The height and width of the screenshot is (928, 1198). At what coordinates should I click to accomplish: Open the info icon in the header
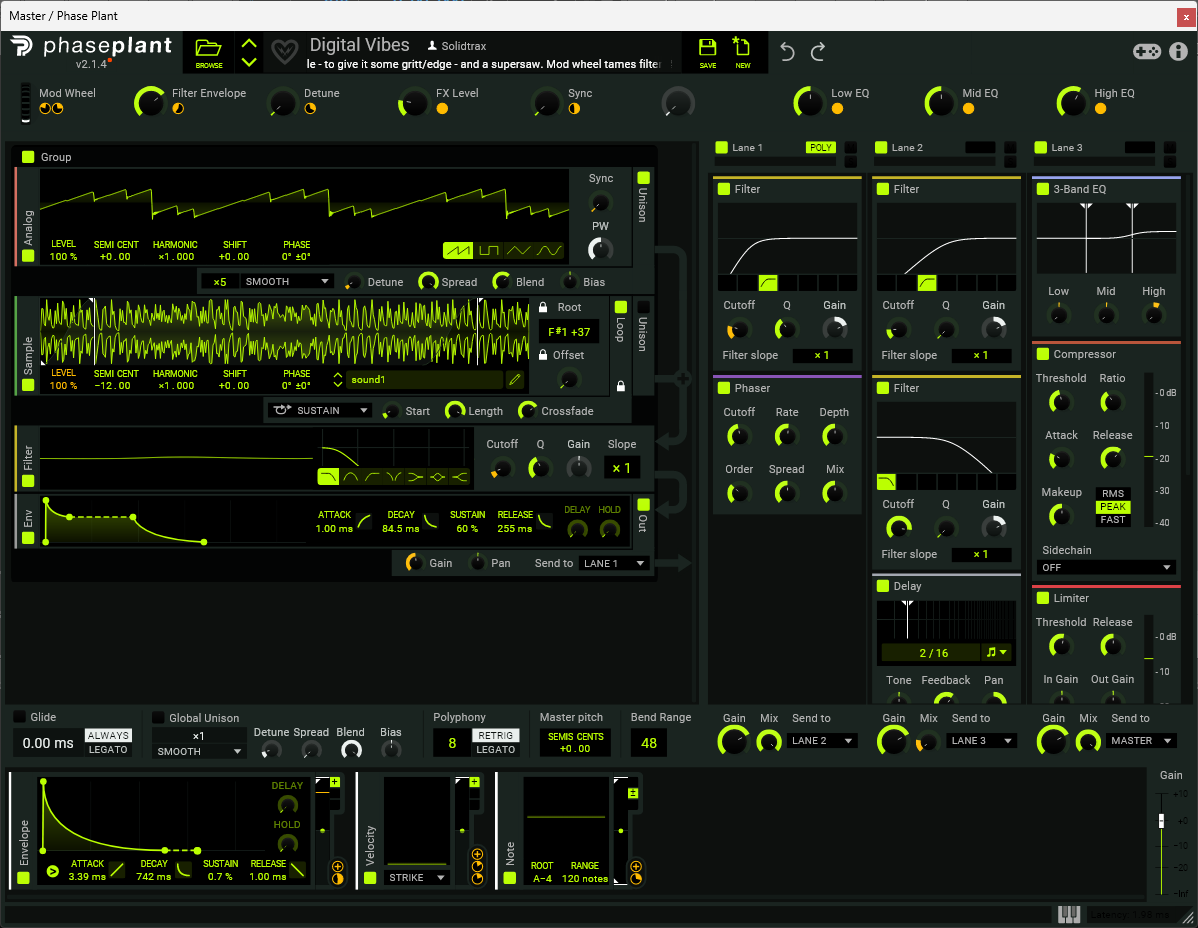point(1178,51)
